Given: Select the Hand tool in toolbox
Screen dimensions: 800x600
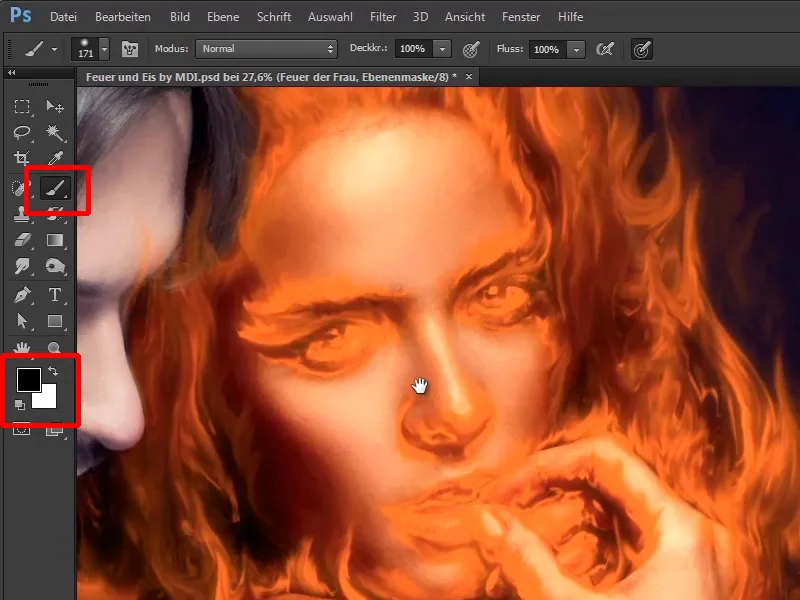Looking at the screenshot, I should click(22, 348).
